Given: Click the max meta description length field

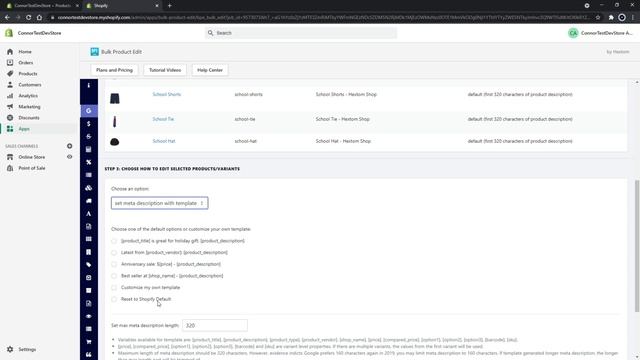Looking at the screenshot, I should tap(215, 325).
